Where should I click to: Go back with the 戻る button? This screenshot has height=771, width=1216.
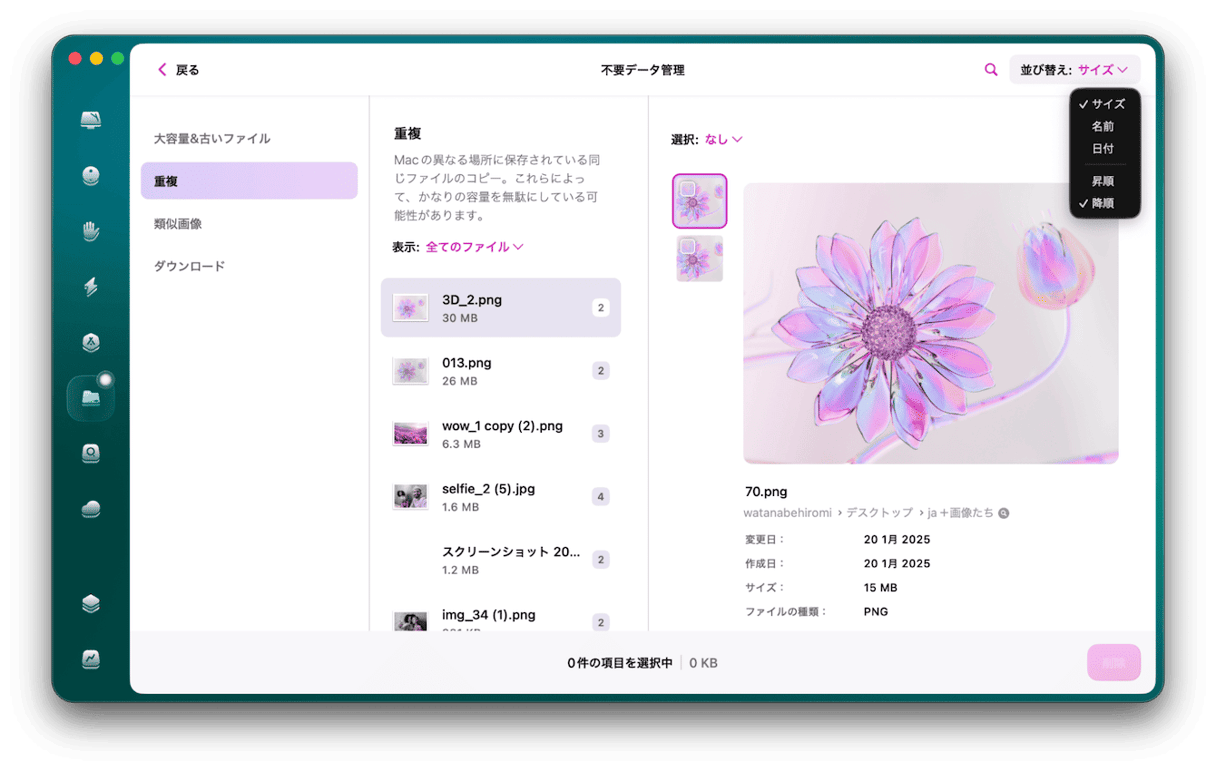[179, 70]
